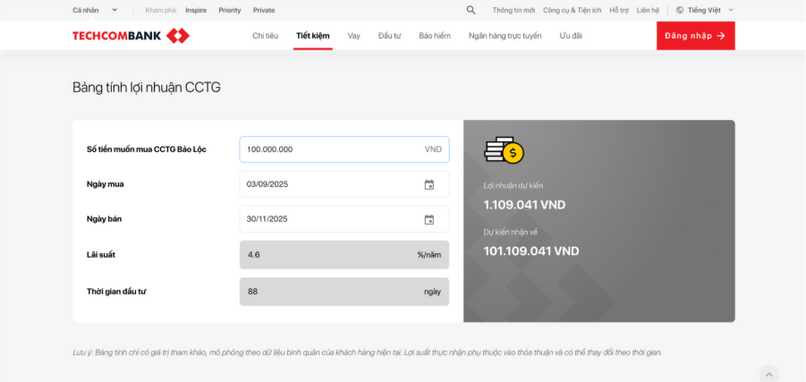Open the Bảo hiểm menu
This screenshot has height=382, width=806.
434,36
